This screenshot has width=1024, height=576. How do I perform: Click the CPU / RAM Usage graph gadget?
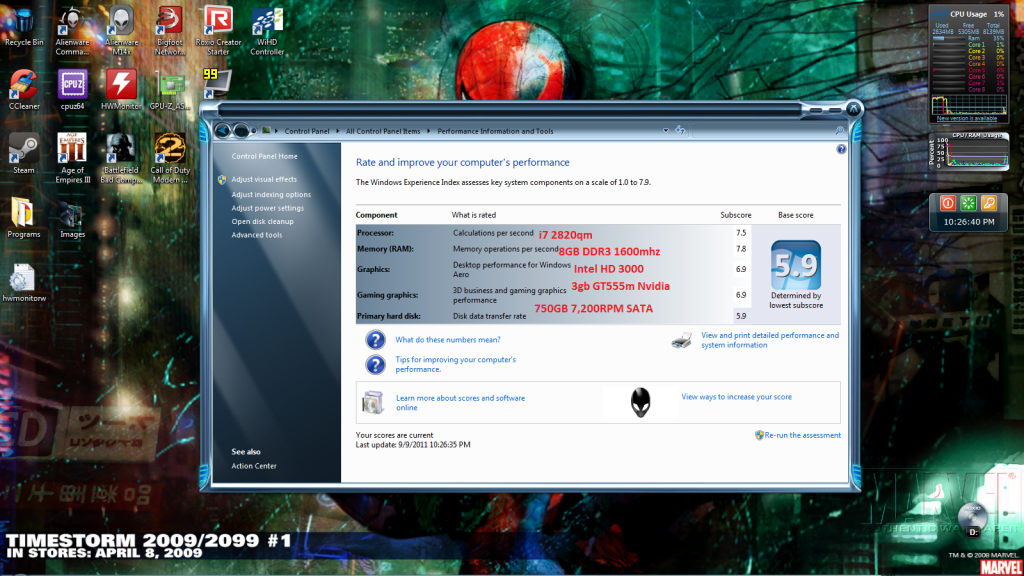tap(968, 152)
